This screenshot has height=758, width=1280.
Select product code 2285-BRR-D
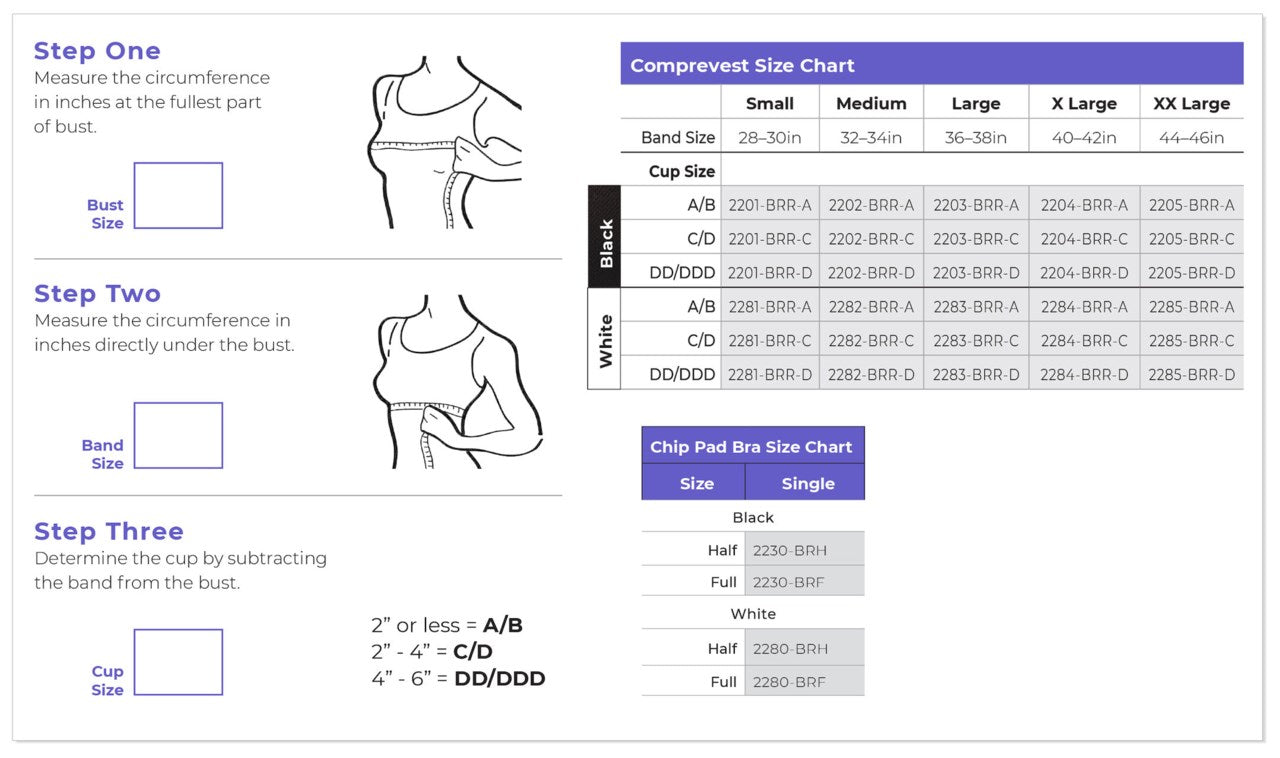pos(1191,375)
